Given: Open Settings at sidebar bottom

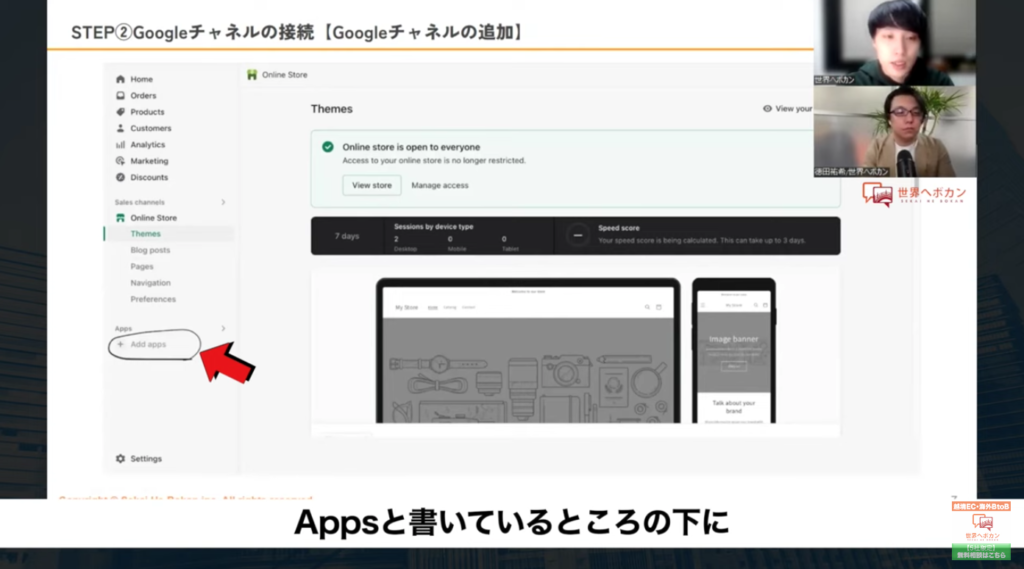Looking at the screenshot, I should [146, 459].
